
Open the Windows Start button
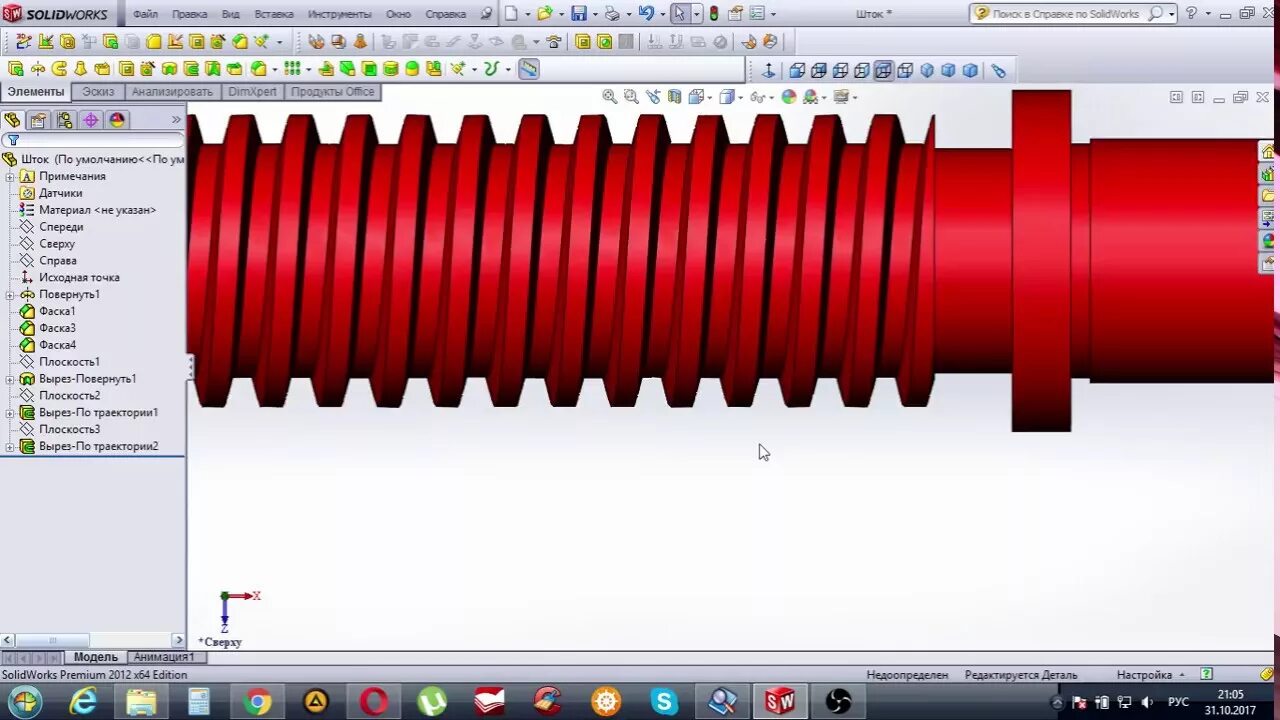point(24,702)
